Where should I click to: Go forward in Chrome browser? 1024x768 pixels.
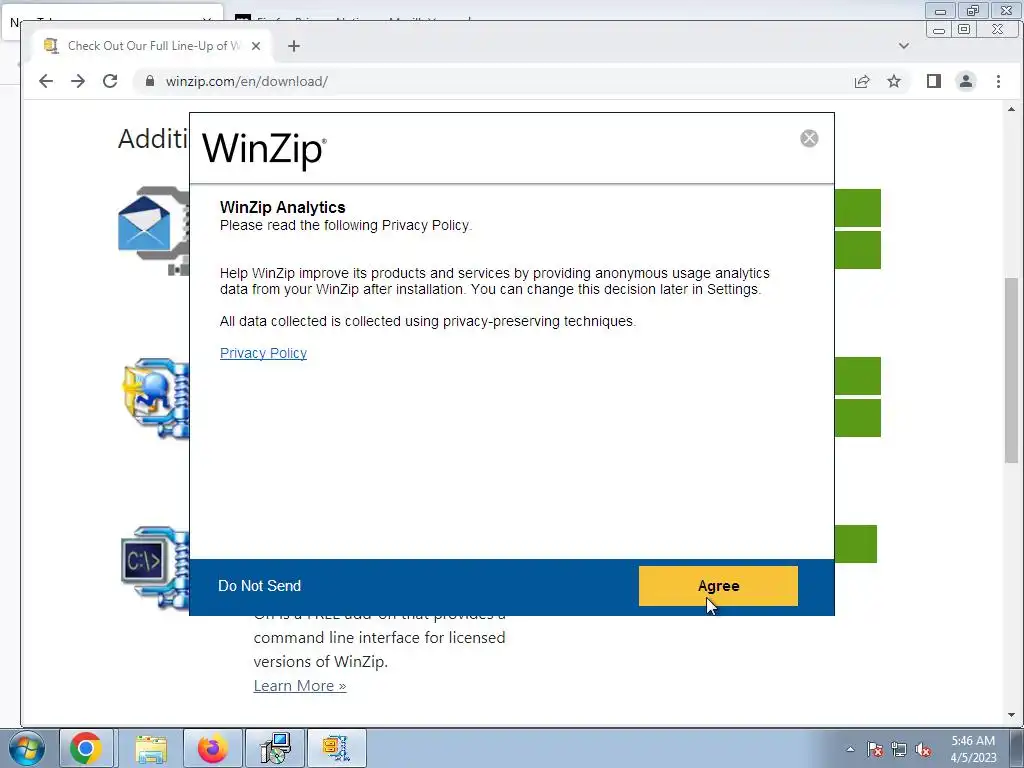(x=78, y=81)
